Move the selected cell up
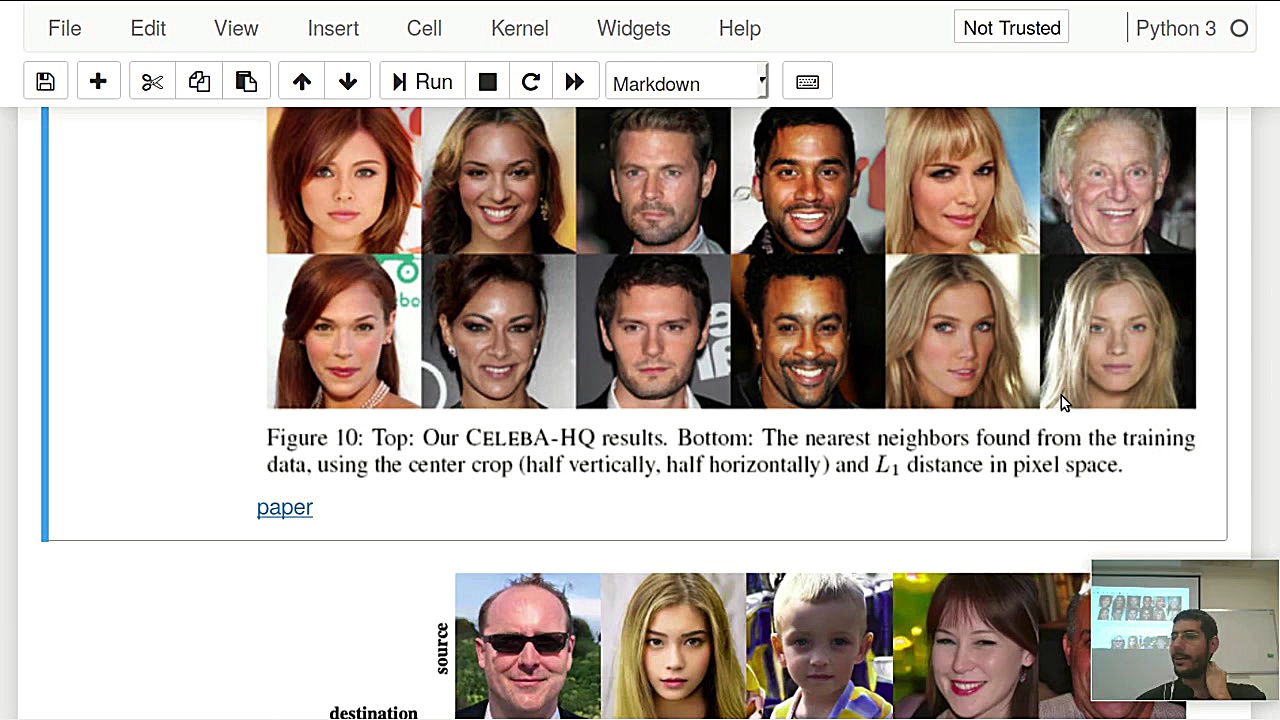This screenshot has width=1280, height=720. [x=301, y=82]
